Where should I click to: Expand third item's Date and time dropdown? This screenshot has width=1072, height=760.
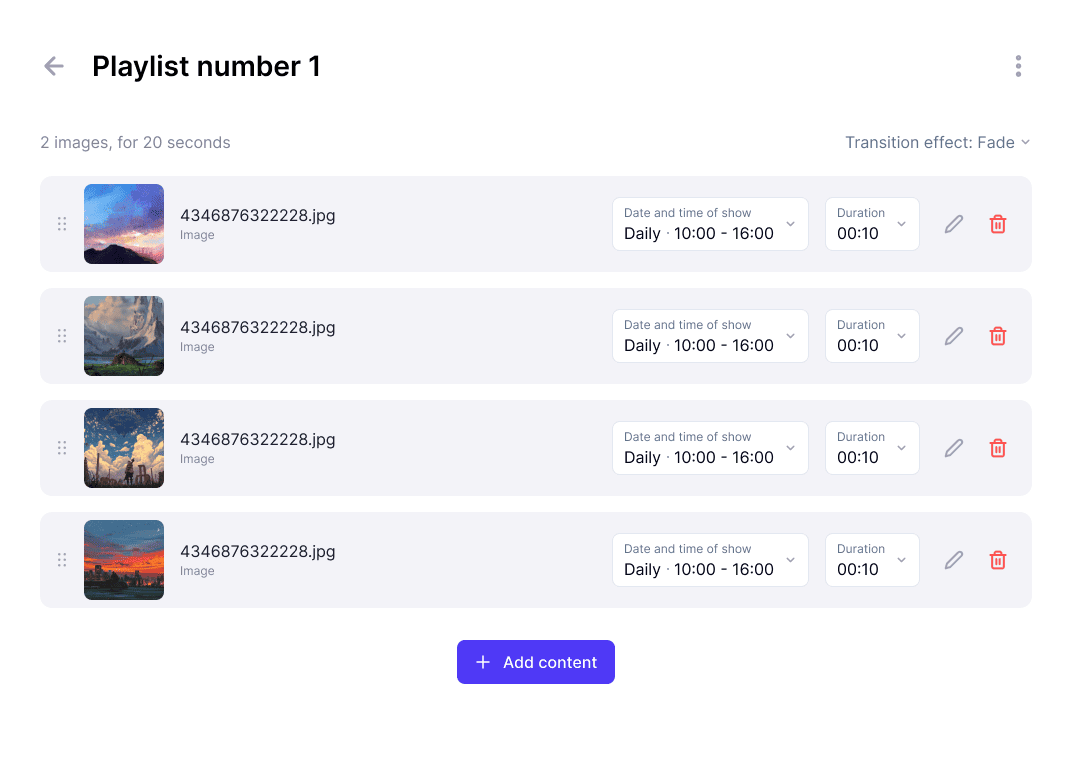pyautogui.click(x=710, y=448)
